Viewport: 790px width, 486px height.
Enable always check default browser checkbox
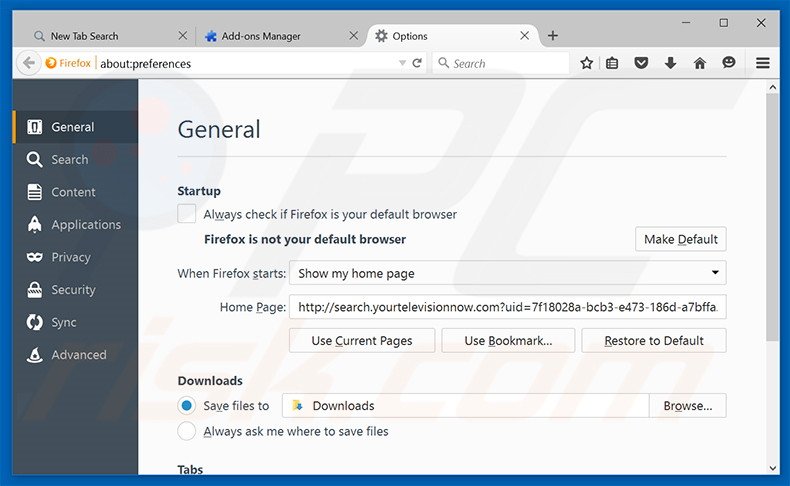187,214
